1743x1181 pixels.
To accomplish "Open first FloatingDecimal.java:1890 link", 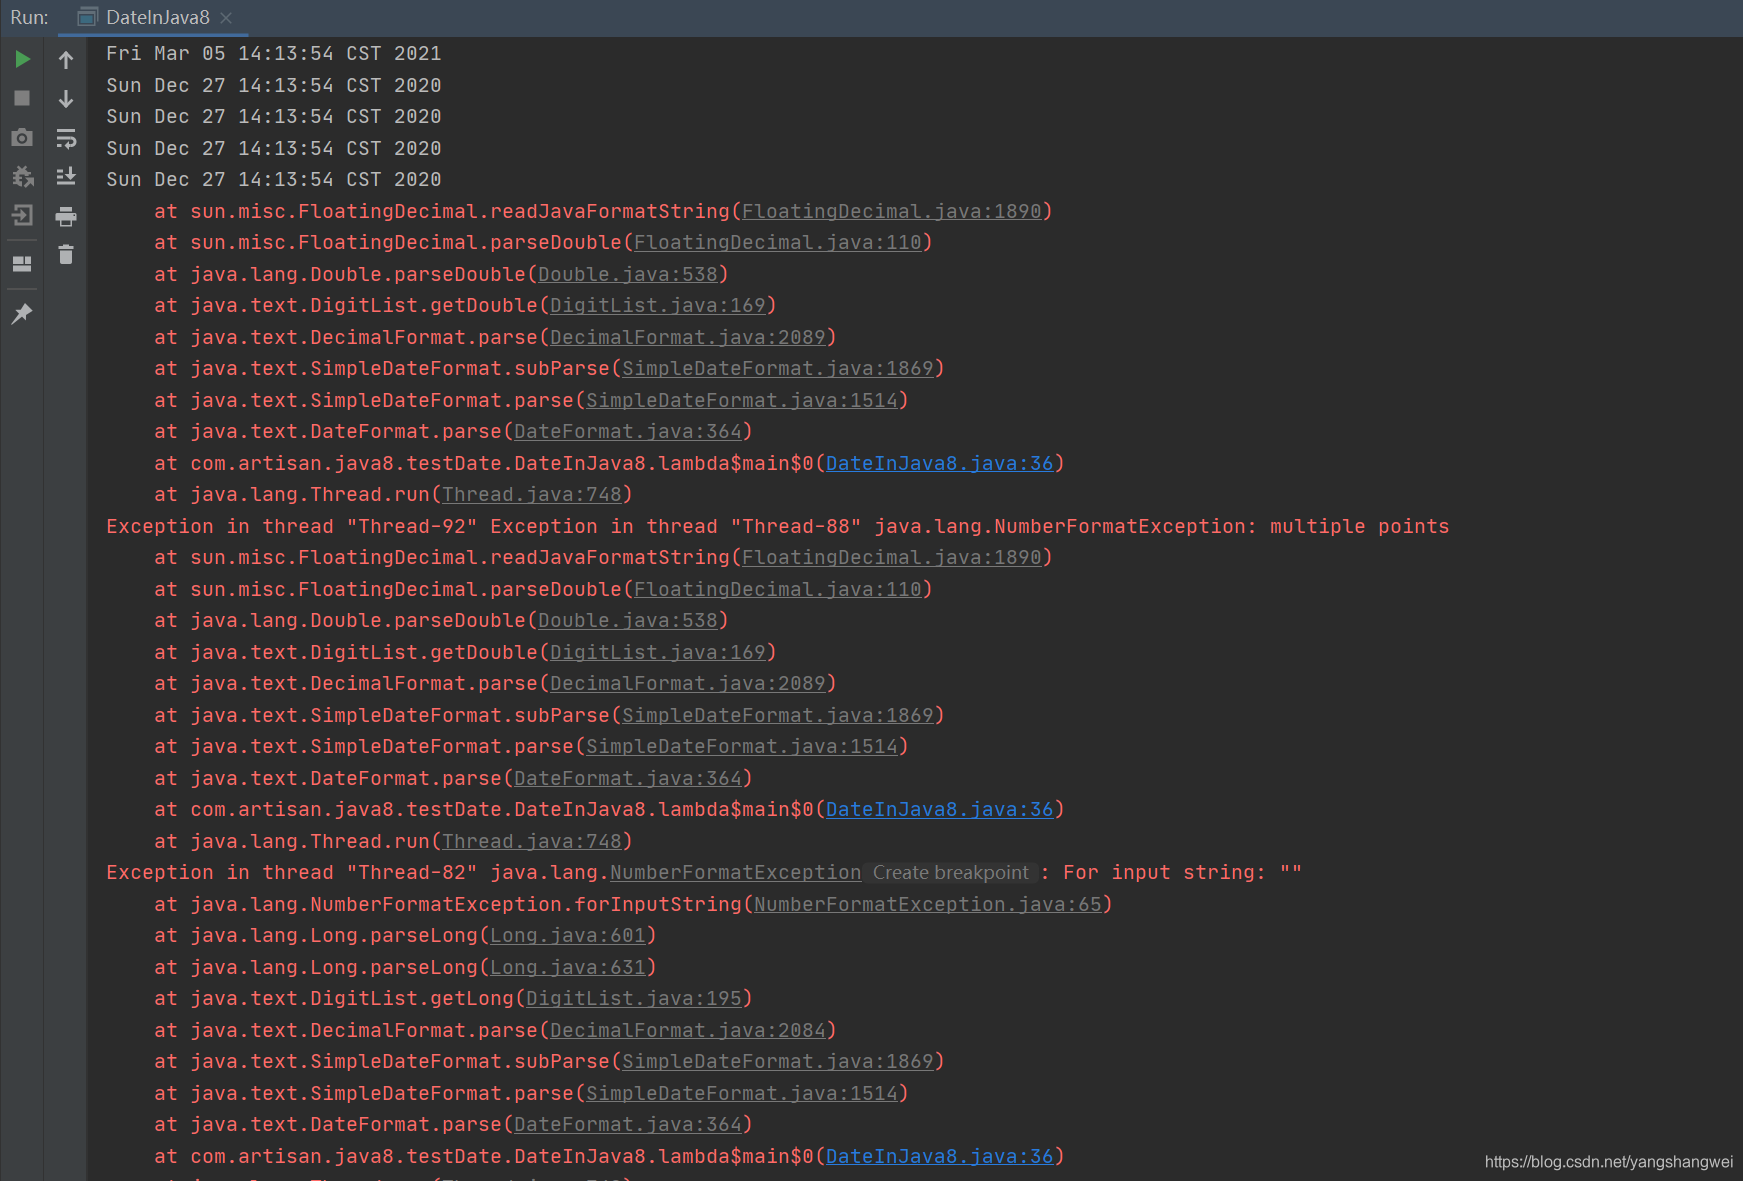I will click(x=891, y=211).
